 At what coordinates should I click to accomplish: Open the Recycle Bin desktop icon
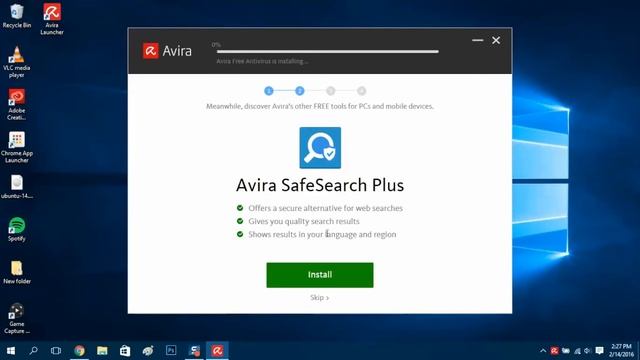click(16, 16)
